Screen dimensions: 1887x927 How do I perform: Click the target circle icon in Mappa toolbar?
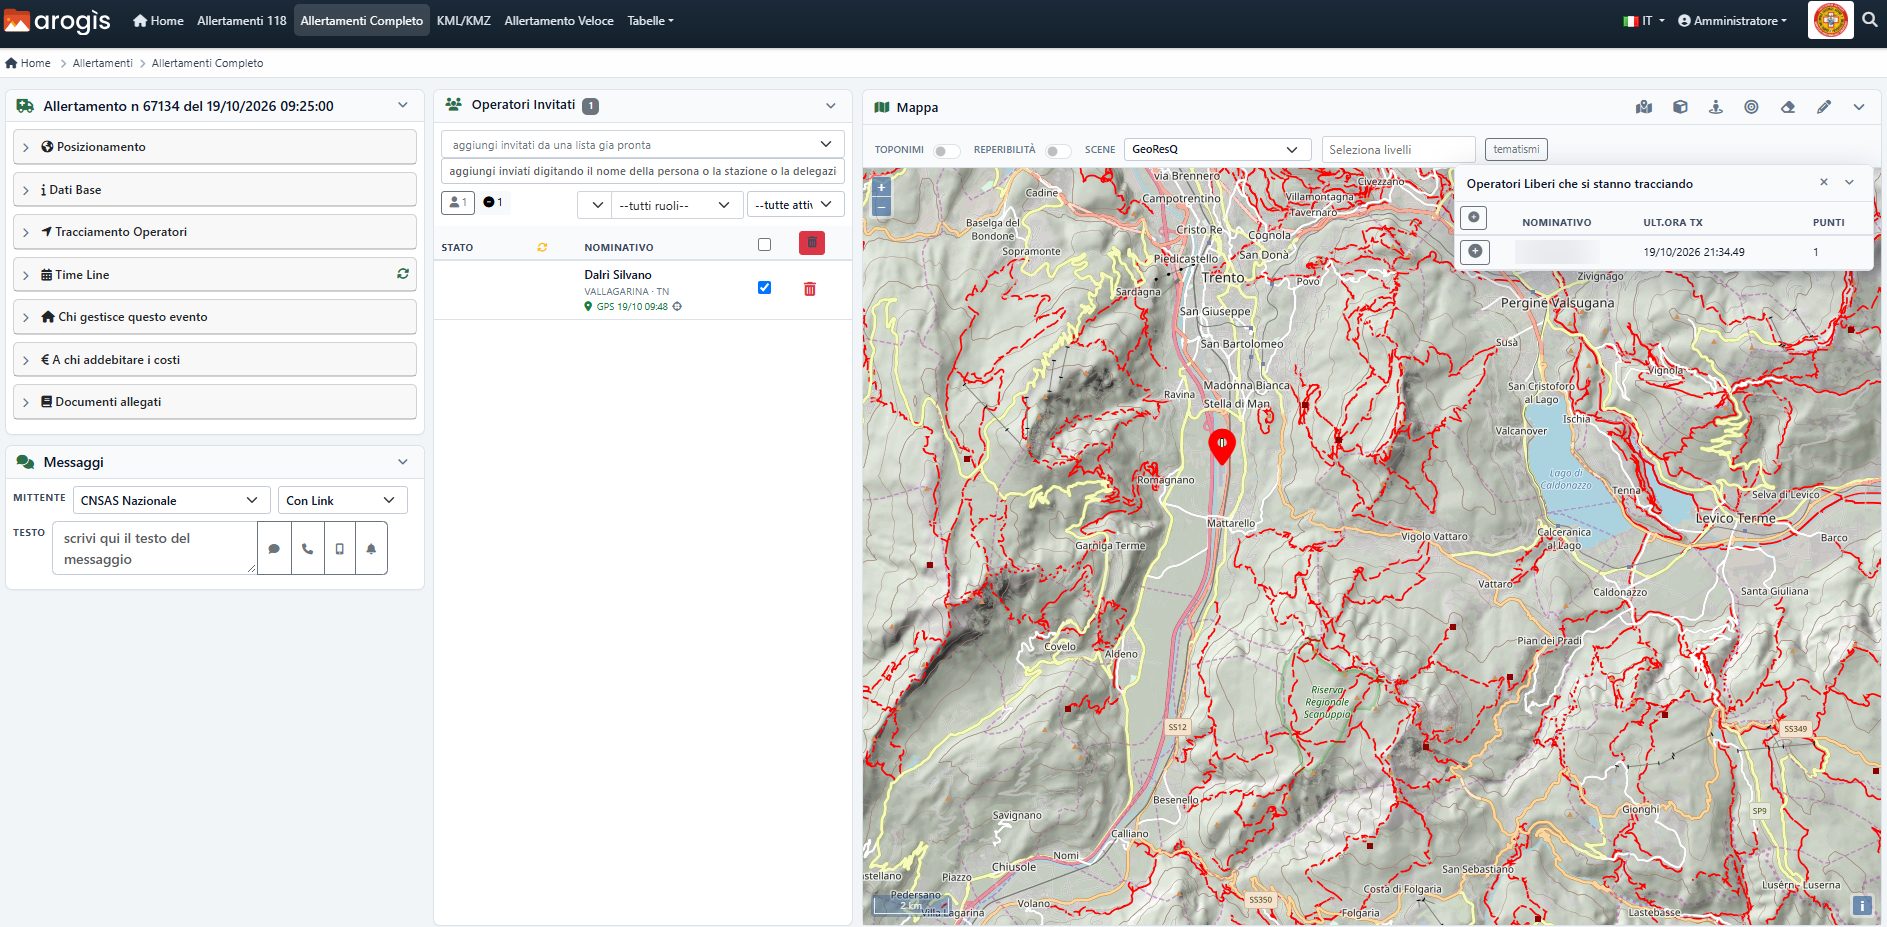pyautogui.click(x=1751, y=107)
